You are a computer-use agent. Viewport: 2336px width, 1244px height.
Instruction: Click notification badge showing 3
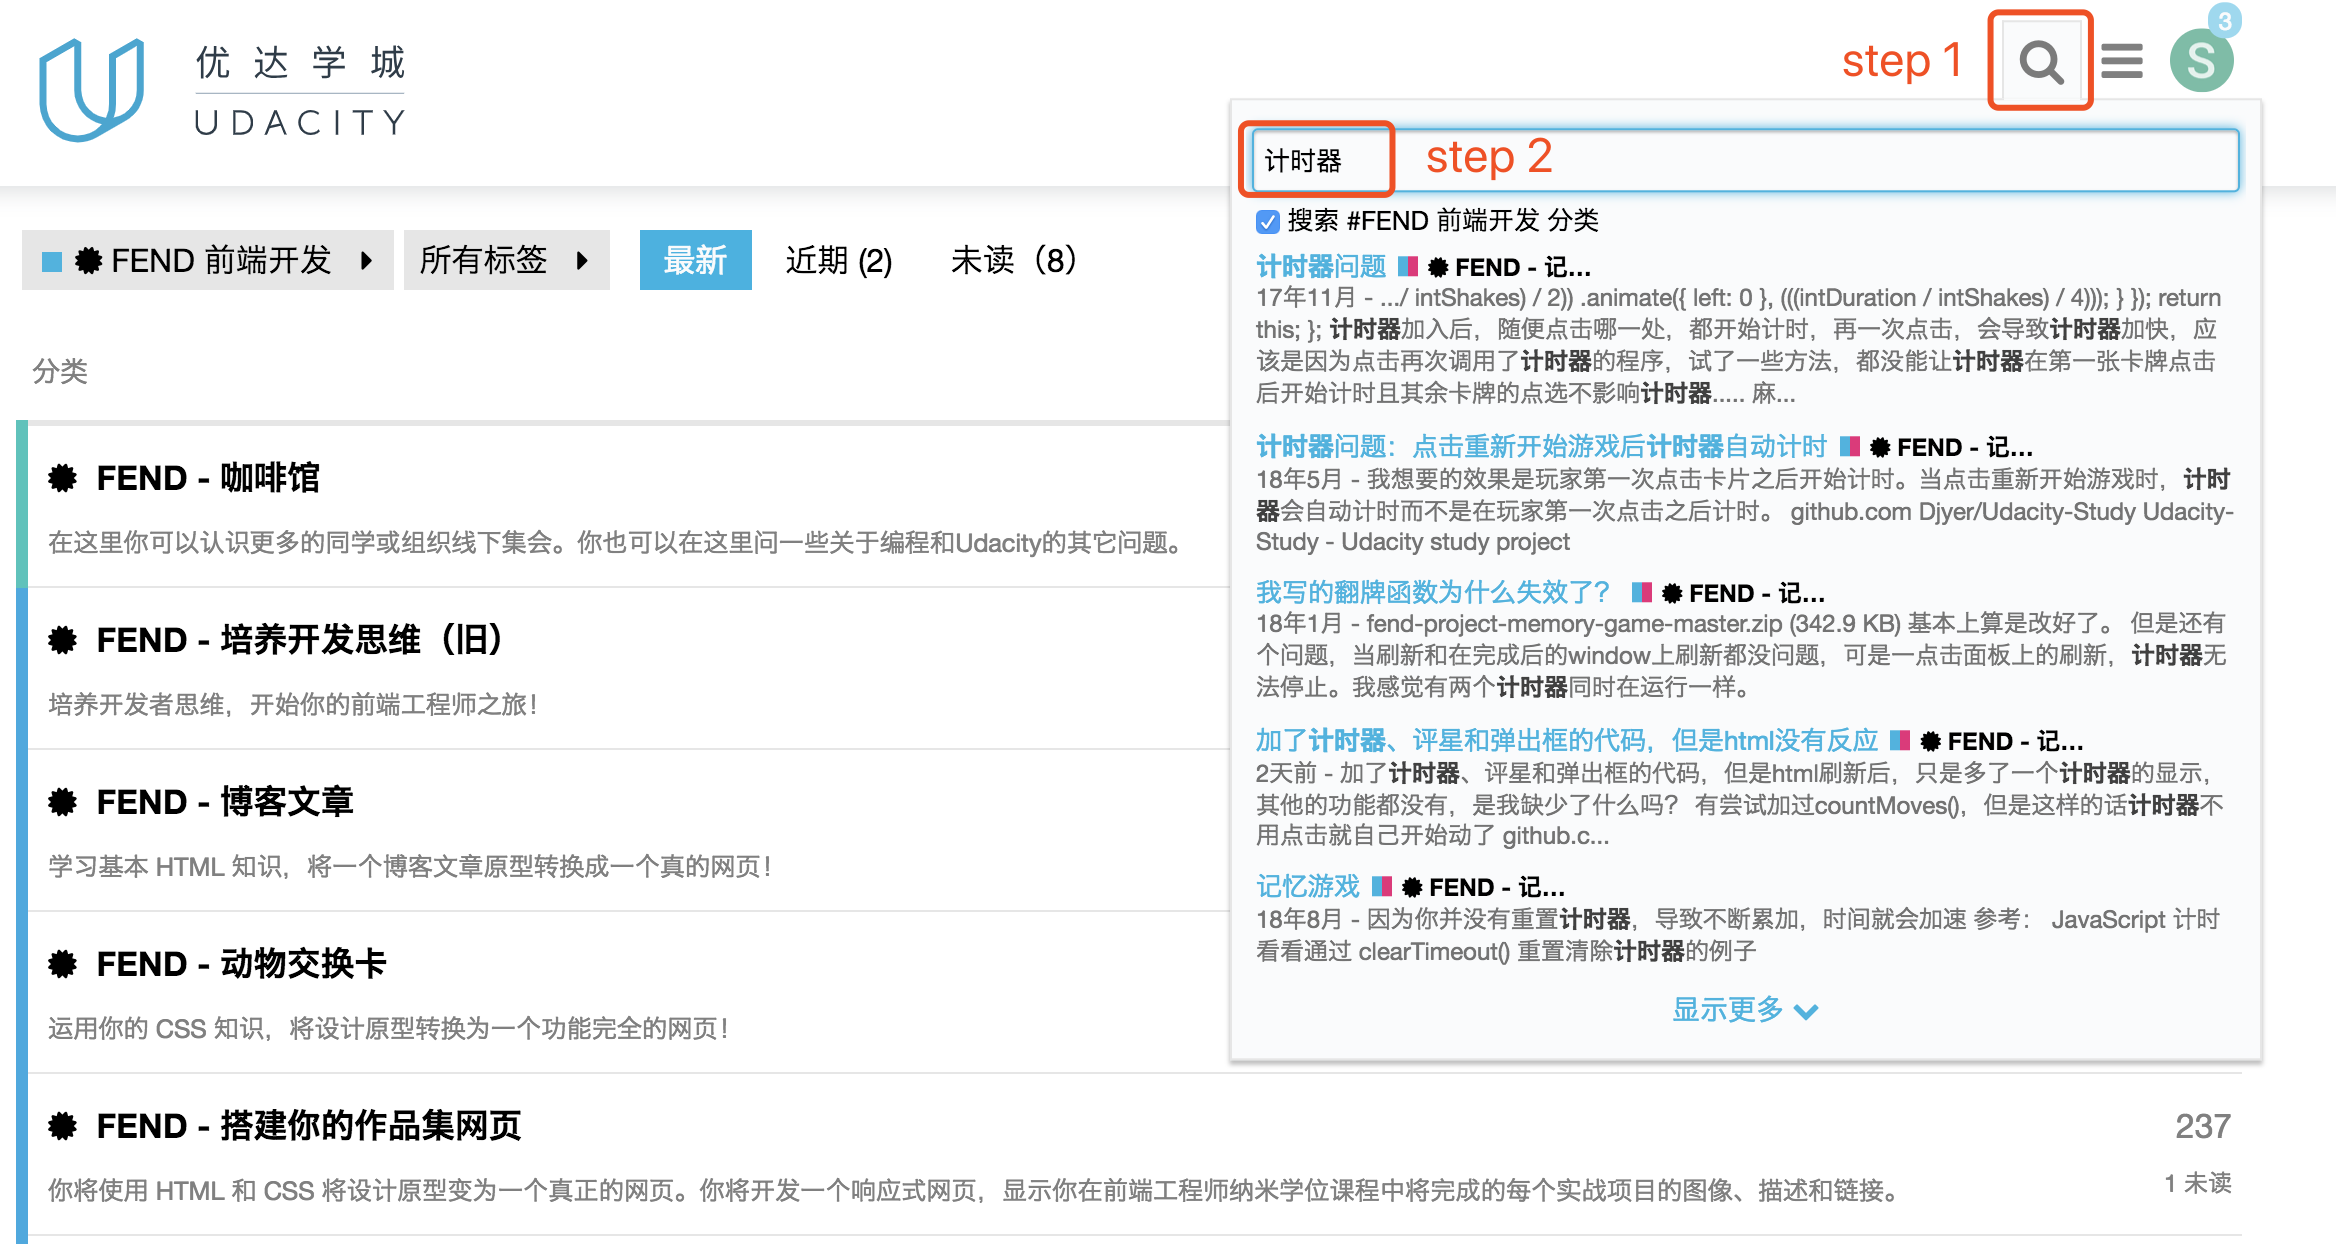coord(2224,20)
